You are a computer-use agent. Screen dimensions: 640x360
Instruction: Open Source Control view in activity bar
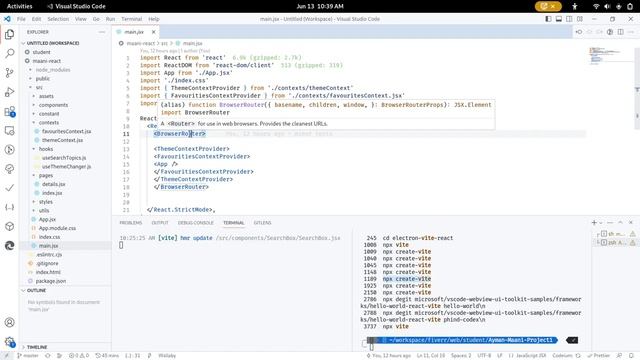[9, 73]
